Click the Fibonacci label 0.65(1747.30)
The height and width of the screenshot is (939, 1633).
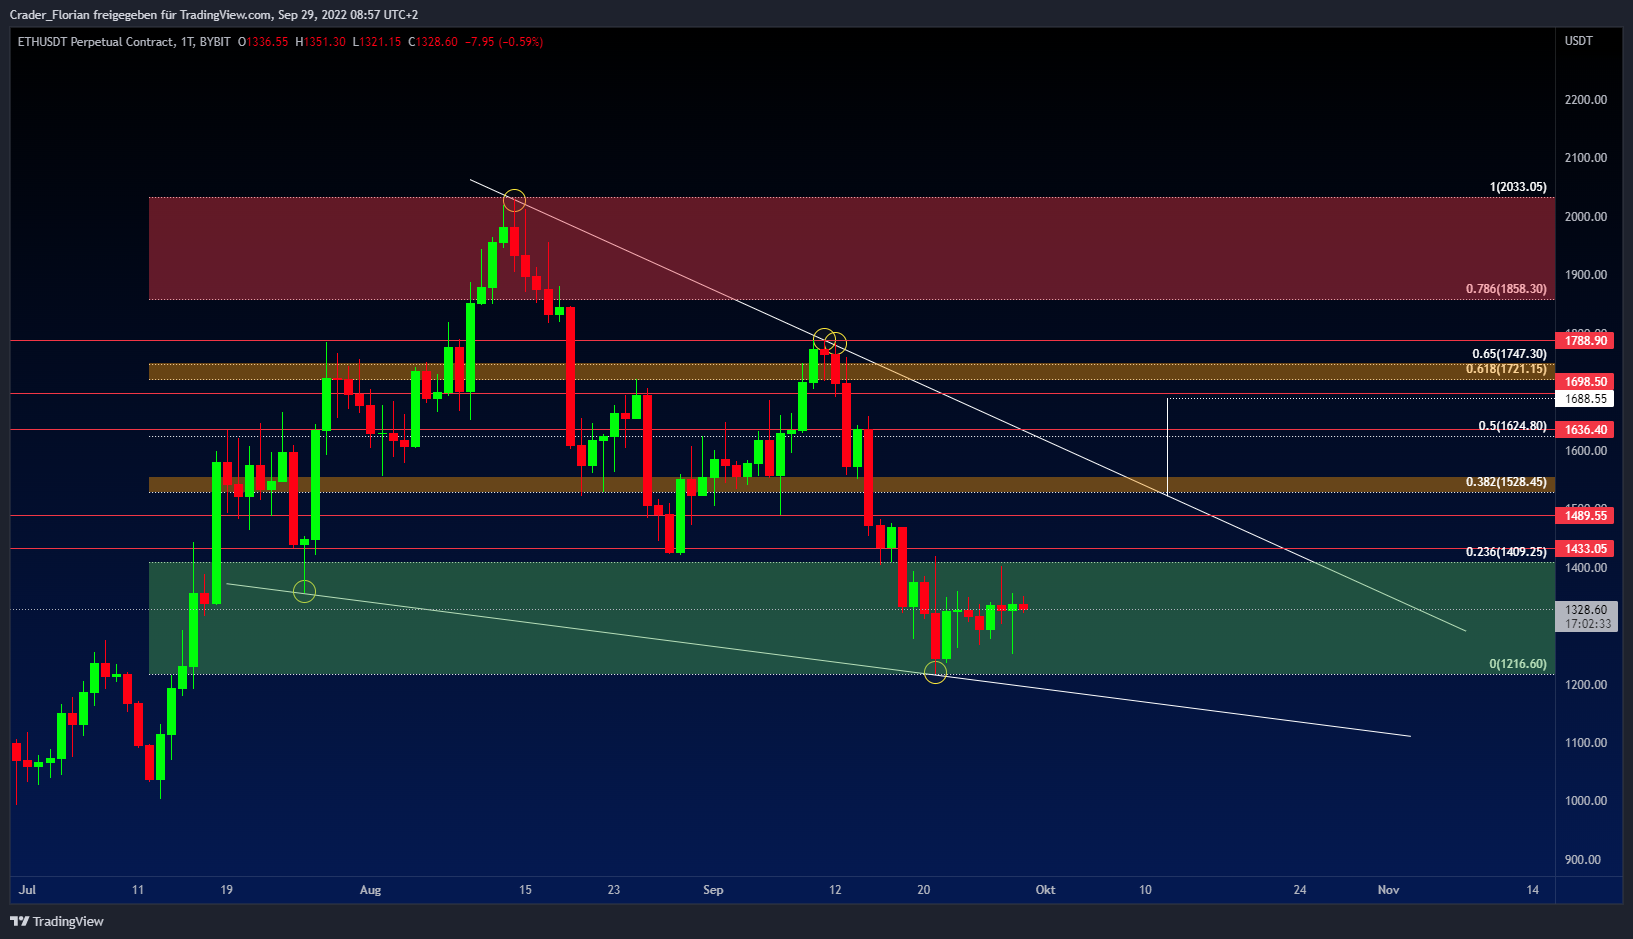[1509, 354]
